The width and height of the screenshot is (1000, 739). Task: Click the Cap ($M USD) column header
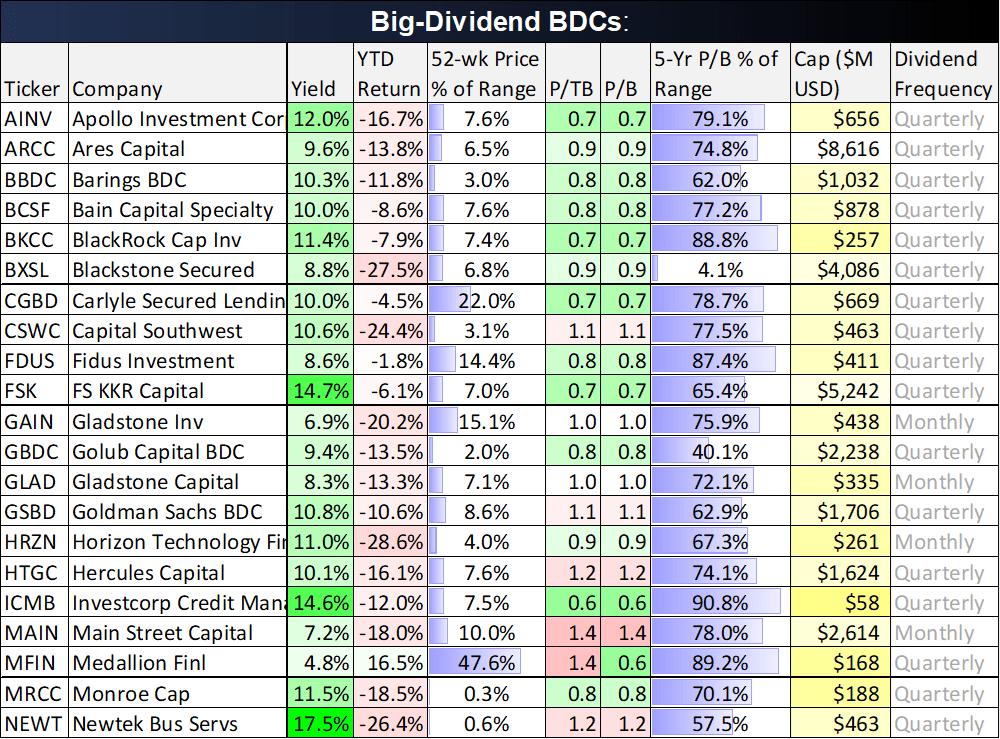[840, 73]
